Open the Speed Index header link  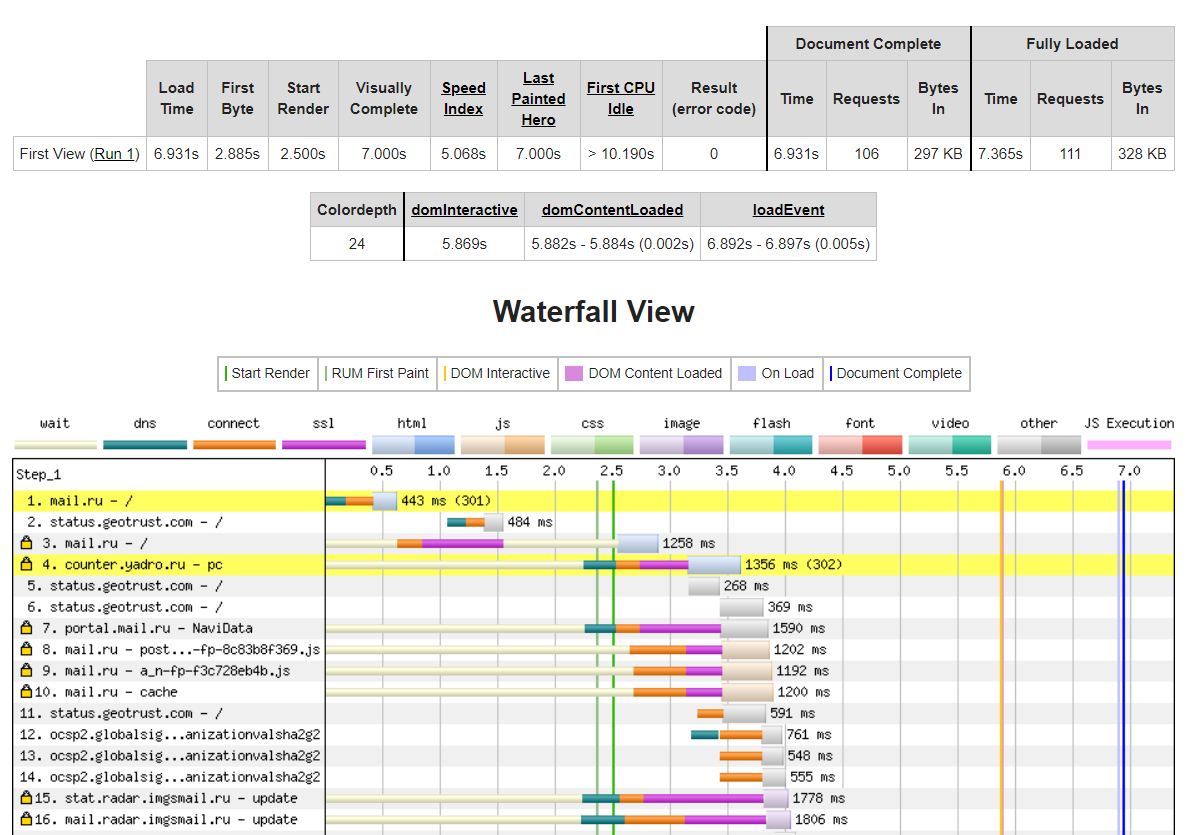(x=464, y=98)
